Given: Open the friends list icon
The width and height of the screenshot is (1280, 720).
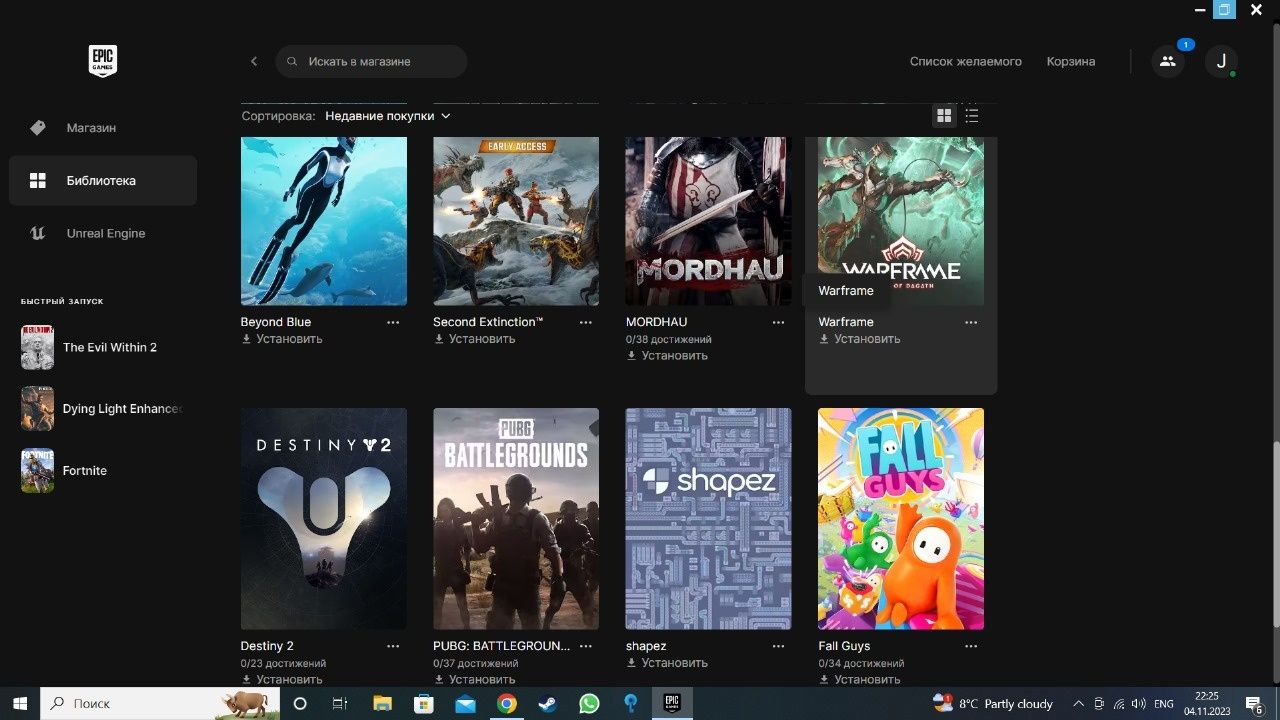Looking at the screenshot, I should point(1168,61).
